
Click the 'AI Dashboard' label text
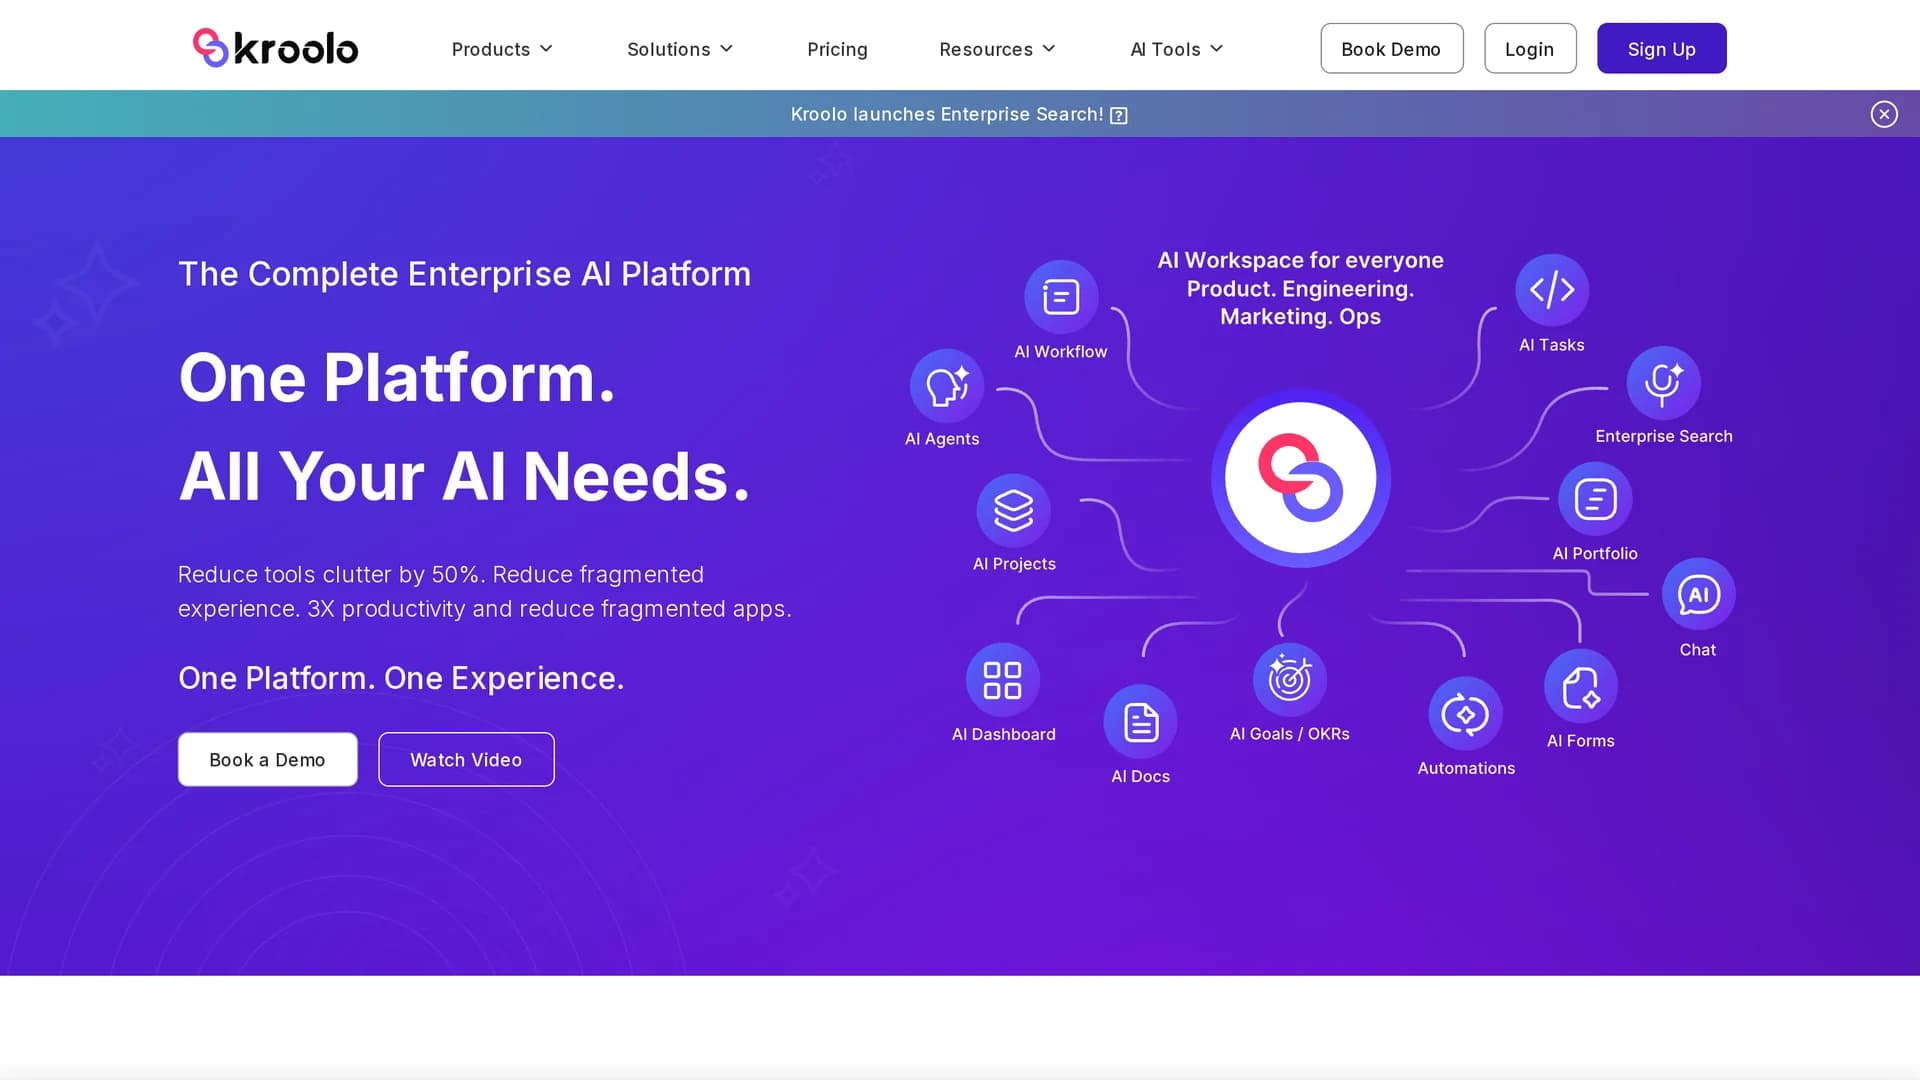[1003, 734]
